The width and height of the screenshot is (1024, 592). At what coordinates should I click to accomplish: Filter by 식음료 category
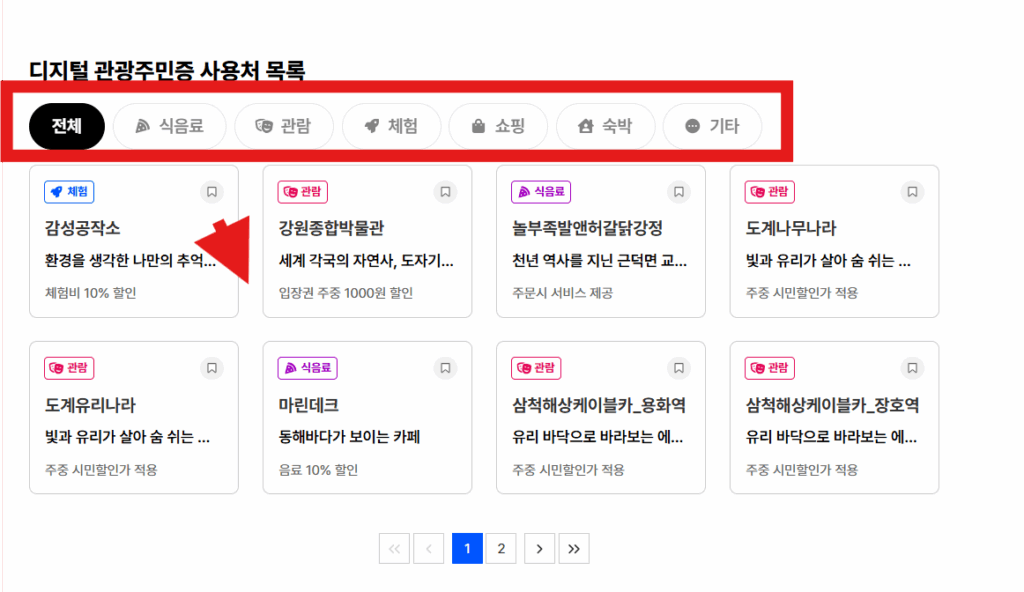pos(169,126)
